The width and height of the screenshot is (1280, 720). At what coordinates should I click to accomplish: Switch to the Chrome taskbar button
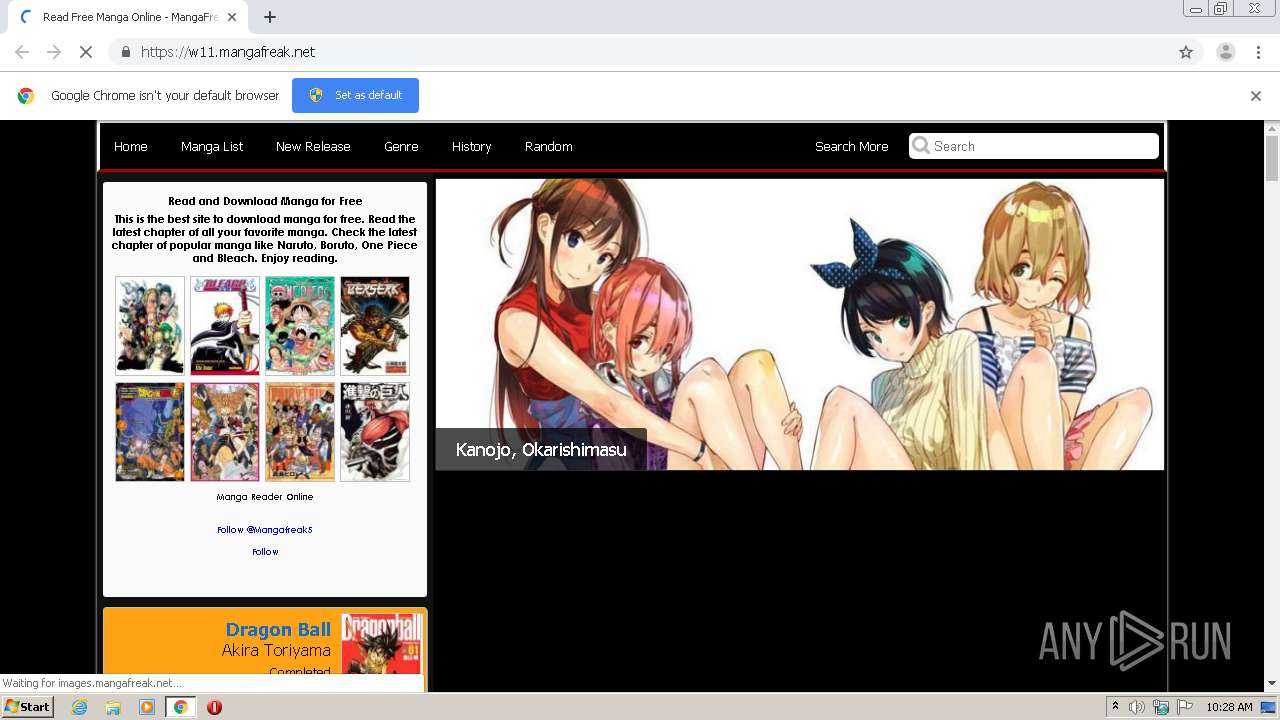181,707
